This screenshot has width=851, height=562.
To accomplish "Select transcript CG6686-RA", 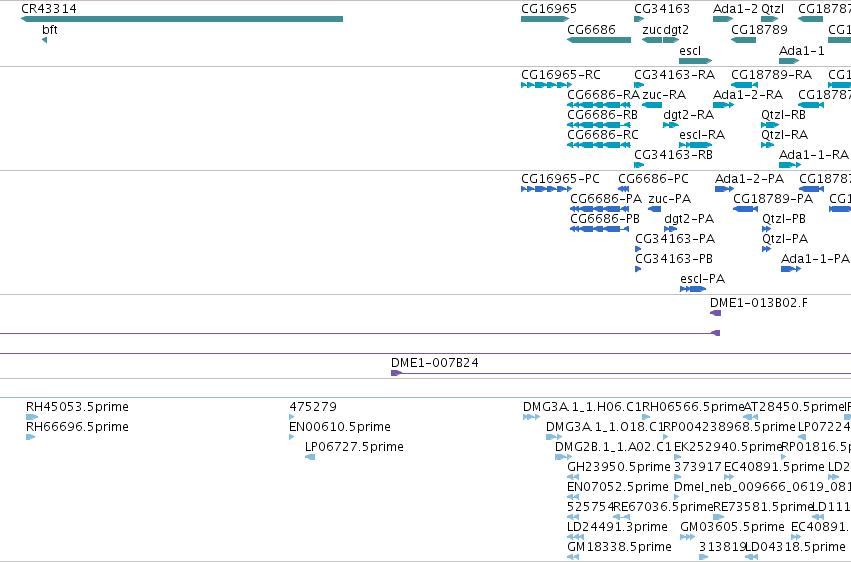I will (604, 94).
